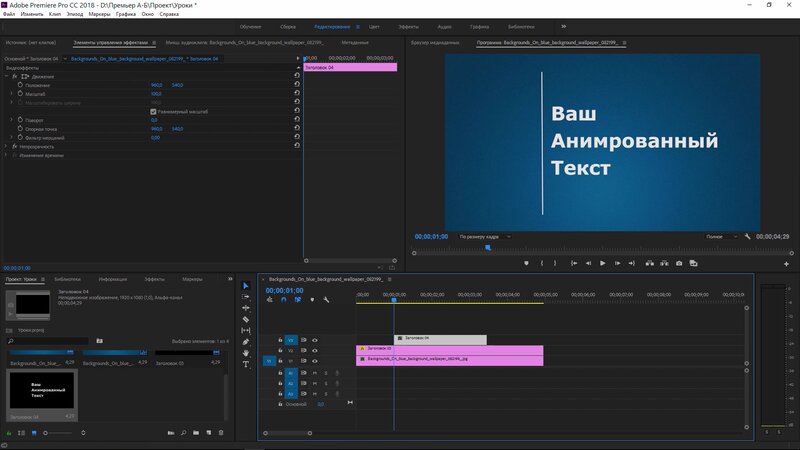The height and width of the screenshot is (450, 800).
Task: Delete selected item with trash icon
Action: click(221, 433)
